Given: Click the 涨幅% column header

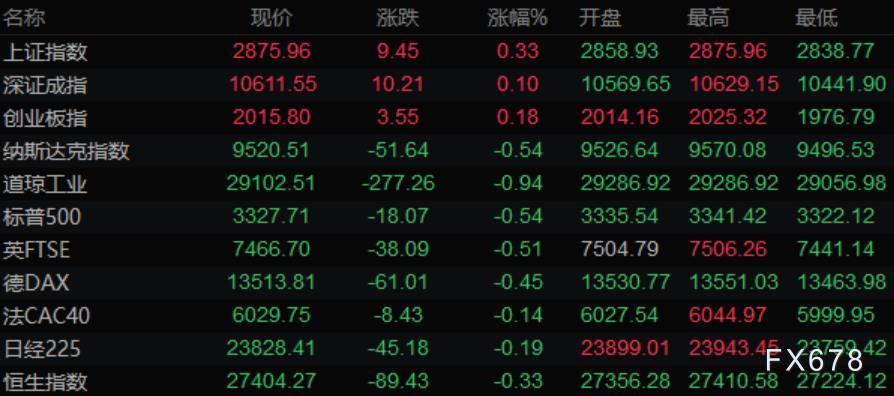Looking at the screenshot, I should (x=517, y=18).
